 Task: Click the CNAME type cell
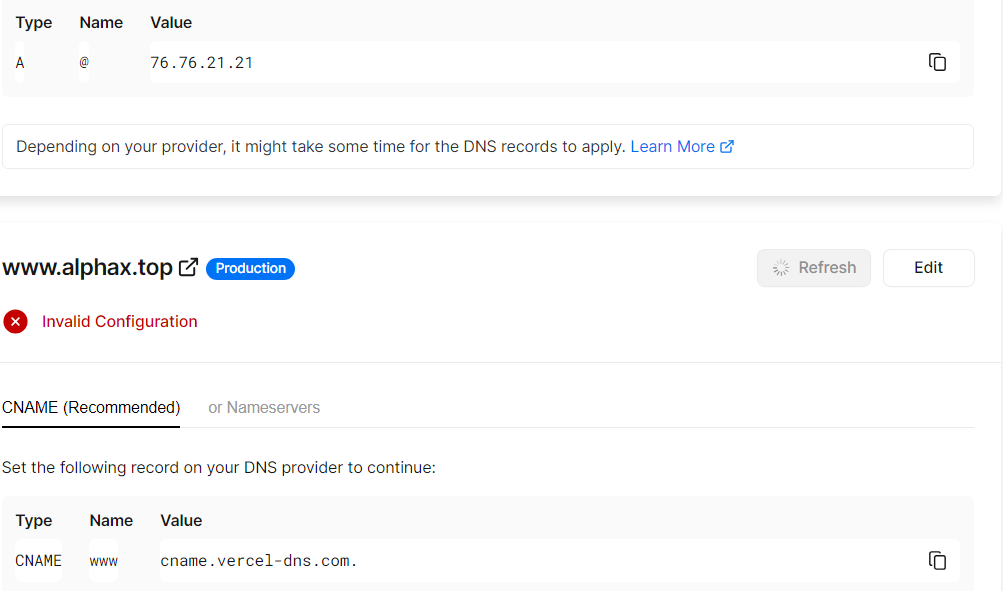[38, 561]
